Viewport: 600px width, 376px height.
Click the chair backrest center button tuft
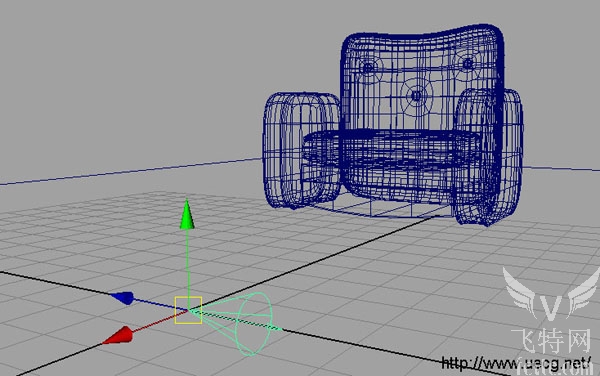tap(417, 95)
